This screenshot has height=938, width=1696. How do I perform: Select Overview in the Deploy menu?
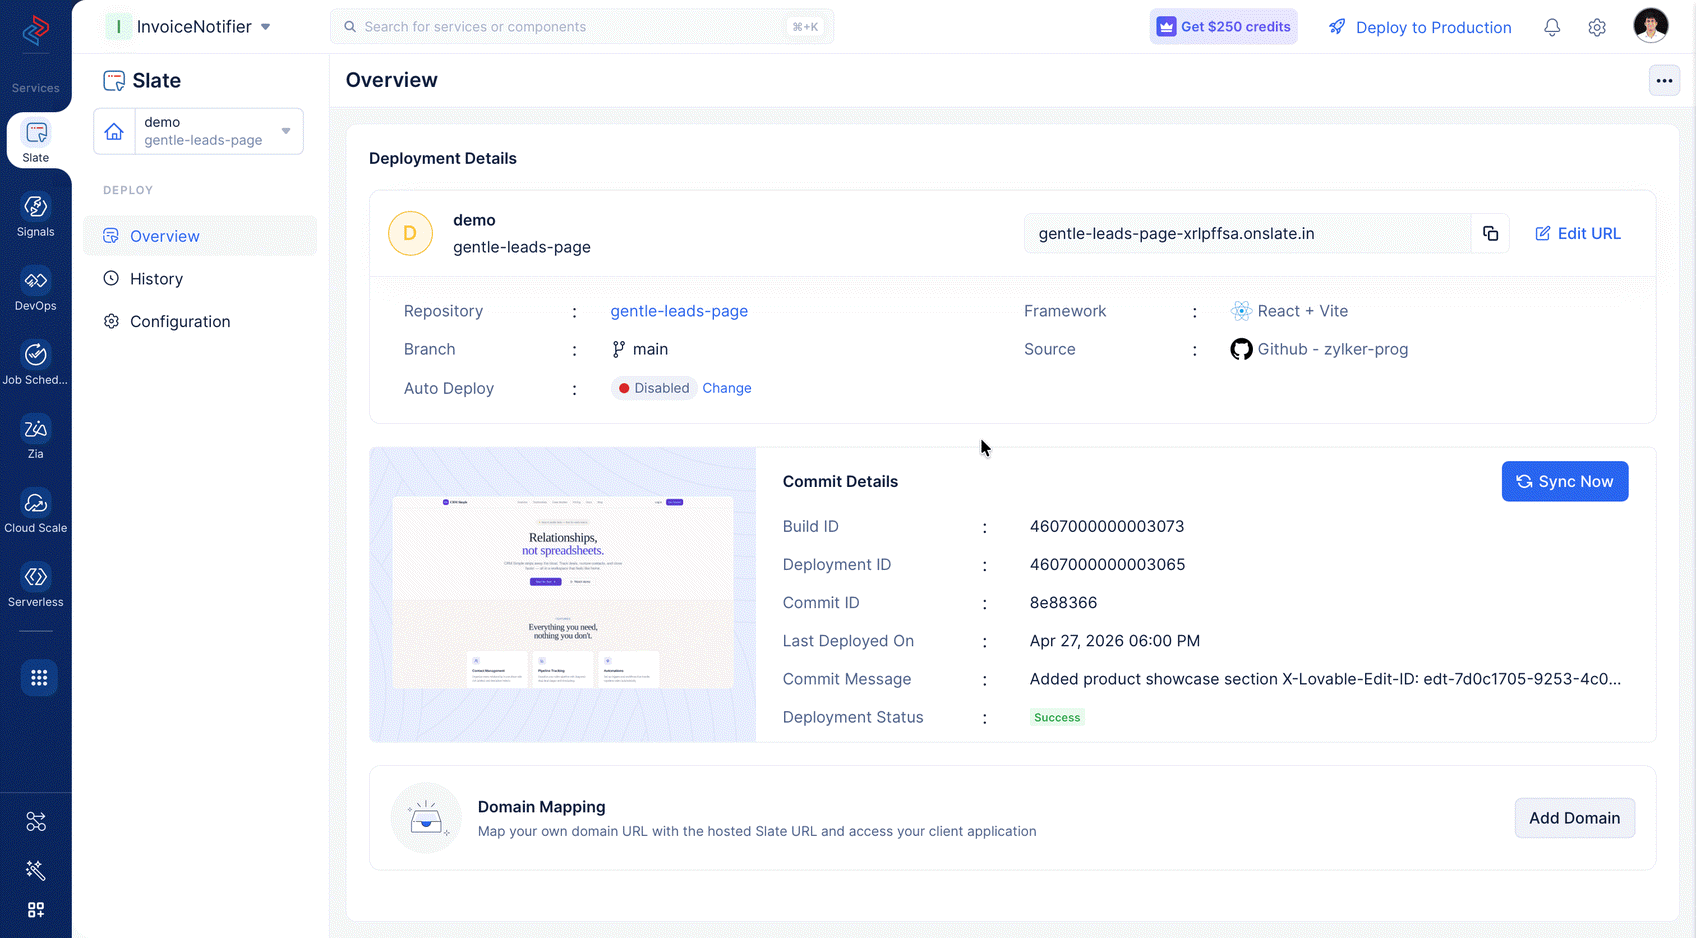[200, 236]
